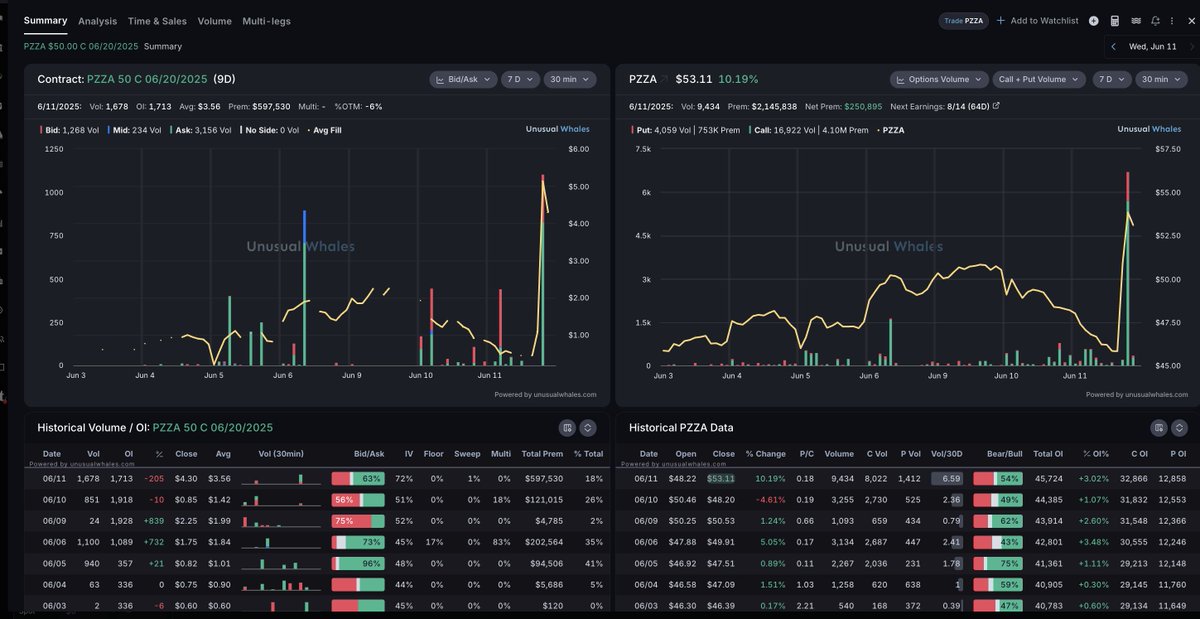Click the PZZA $50.00 C 06/20/2025 breadcrumb link
Viewport: 1200px width, 619px height.
click(x=81, y=46)
